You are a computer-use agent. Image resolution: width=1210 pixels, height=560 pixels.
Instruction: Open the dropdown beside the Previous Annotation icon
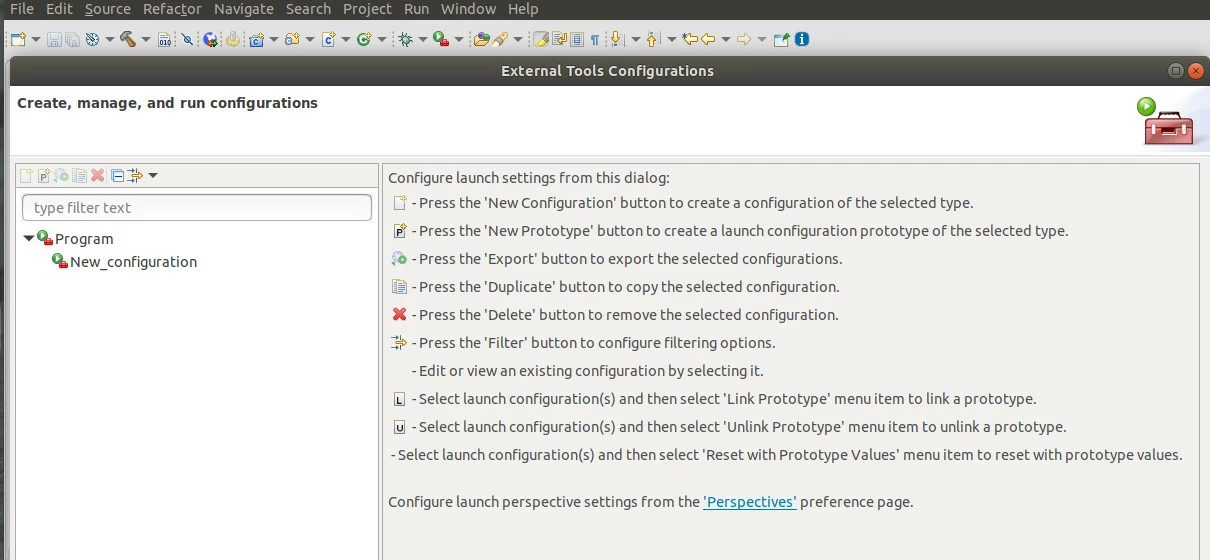(671, 40)
